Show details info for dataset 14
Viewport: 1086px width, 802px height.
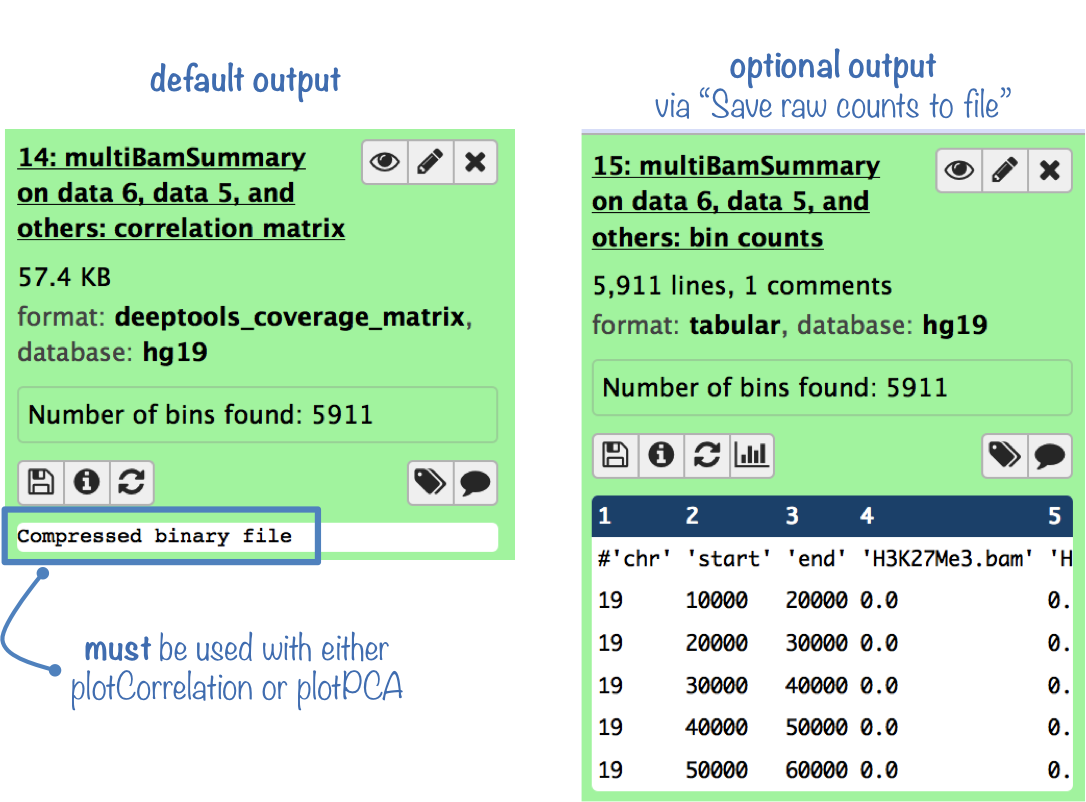tap(87, 483)
